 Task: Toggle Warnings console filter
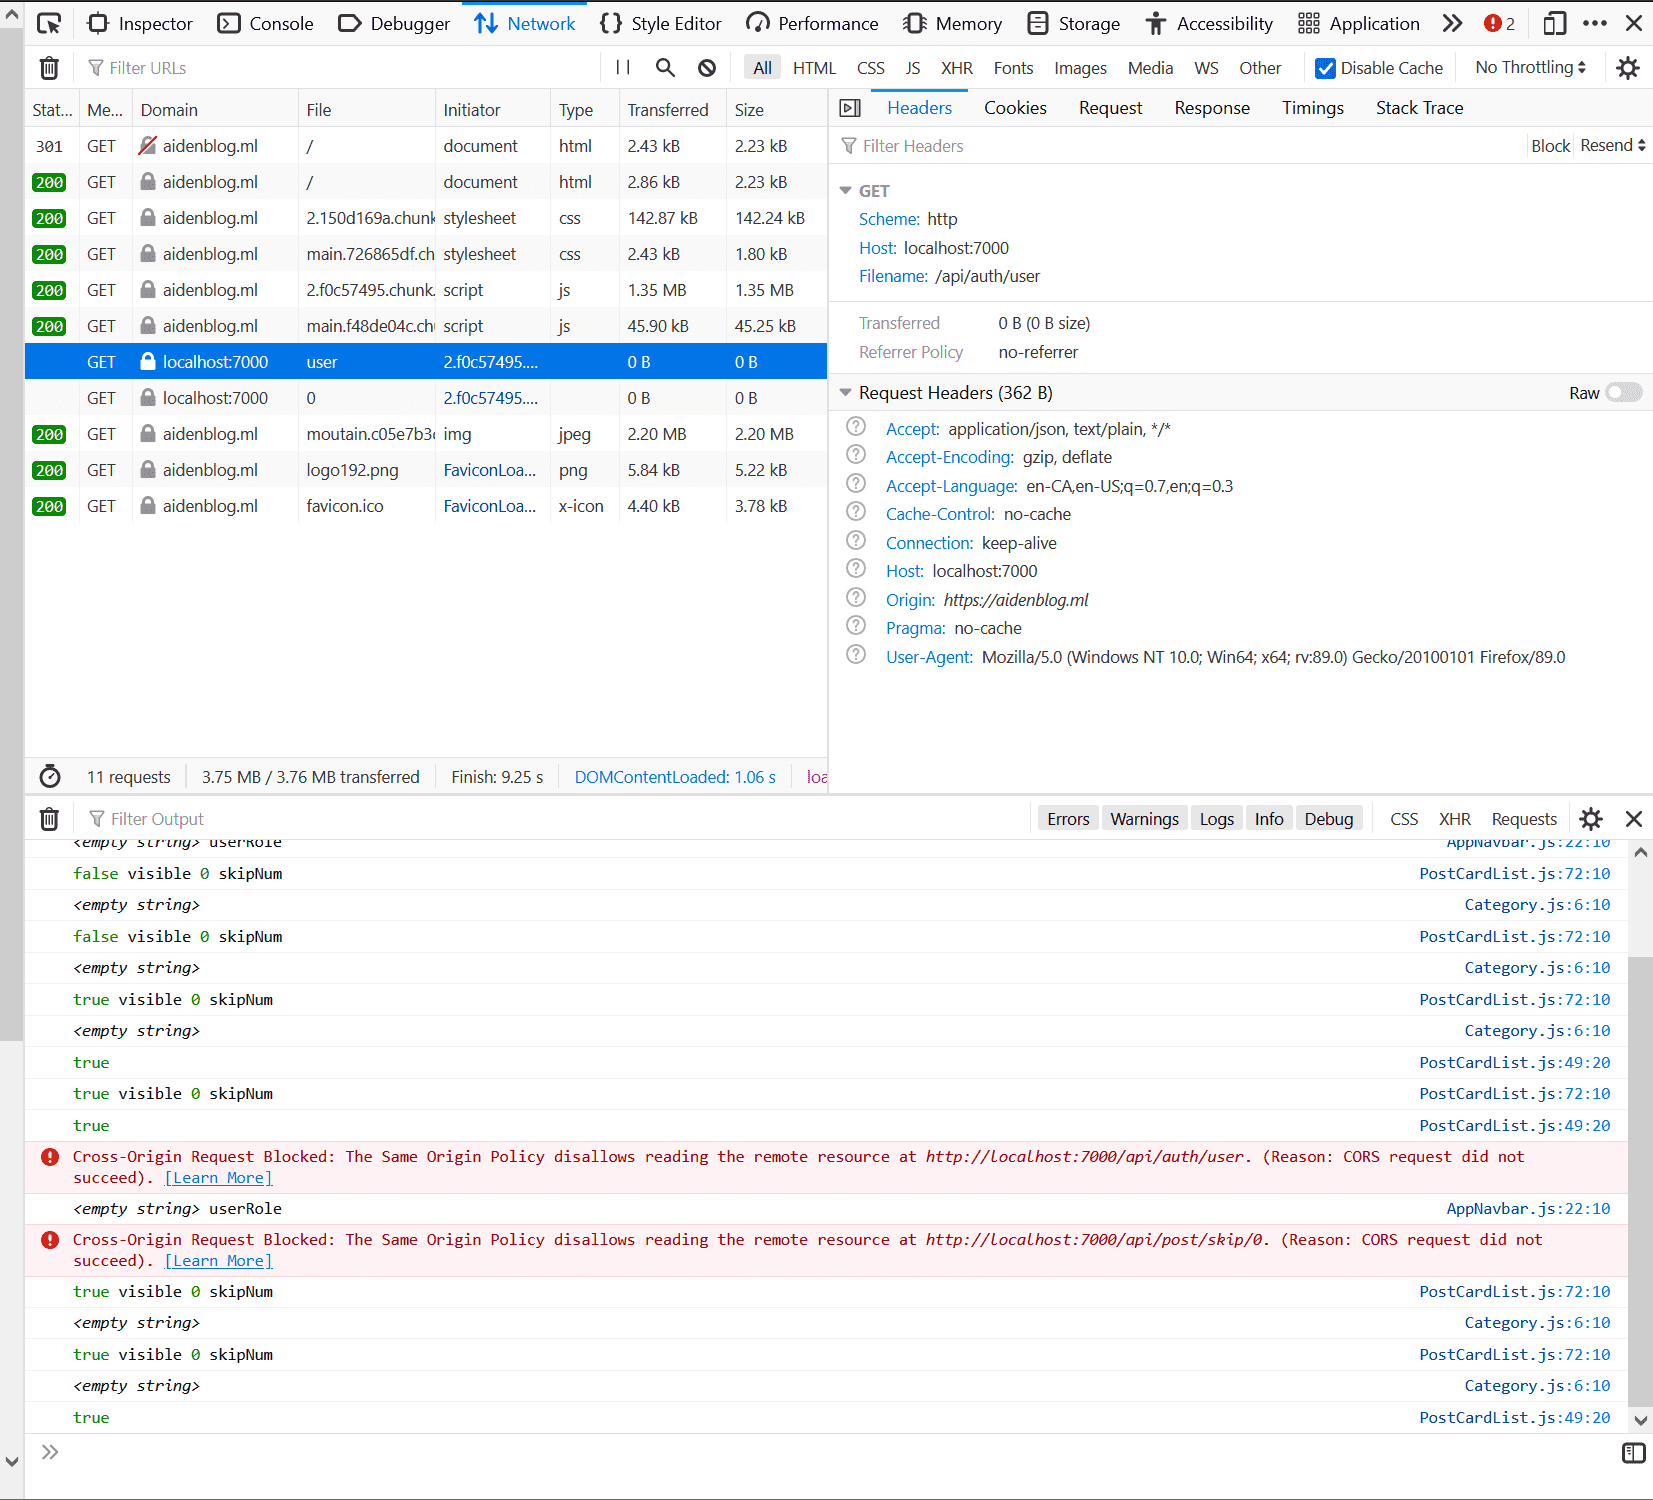coord(1144,819)
